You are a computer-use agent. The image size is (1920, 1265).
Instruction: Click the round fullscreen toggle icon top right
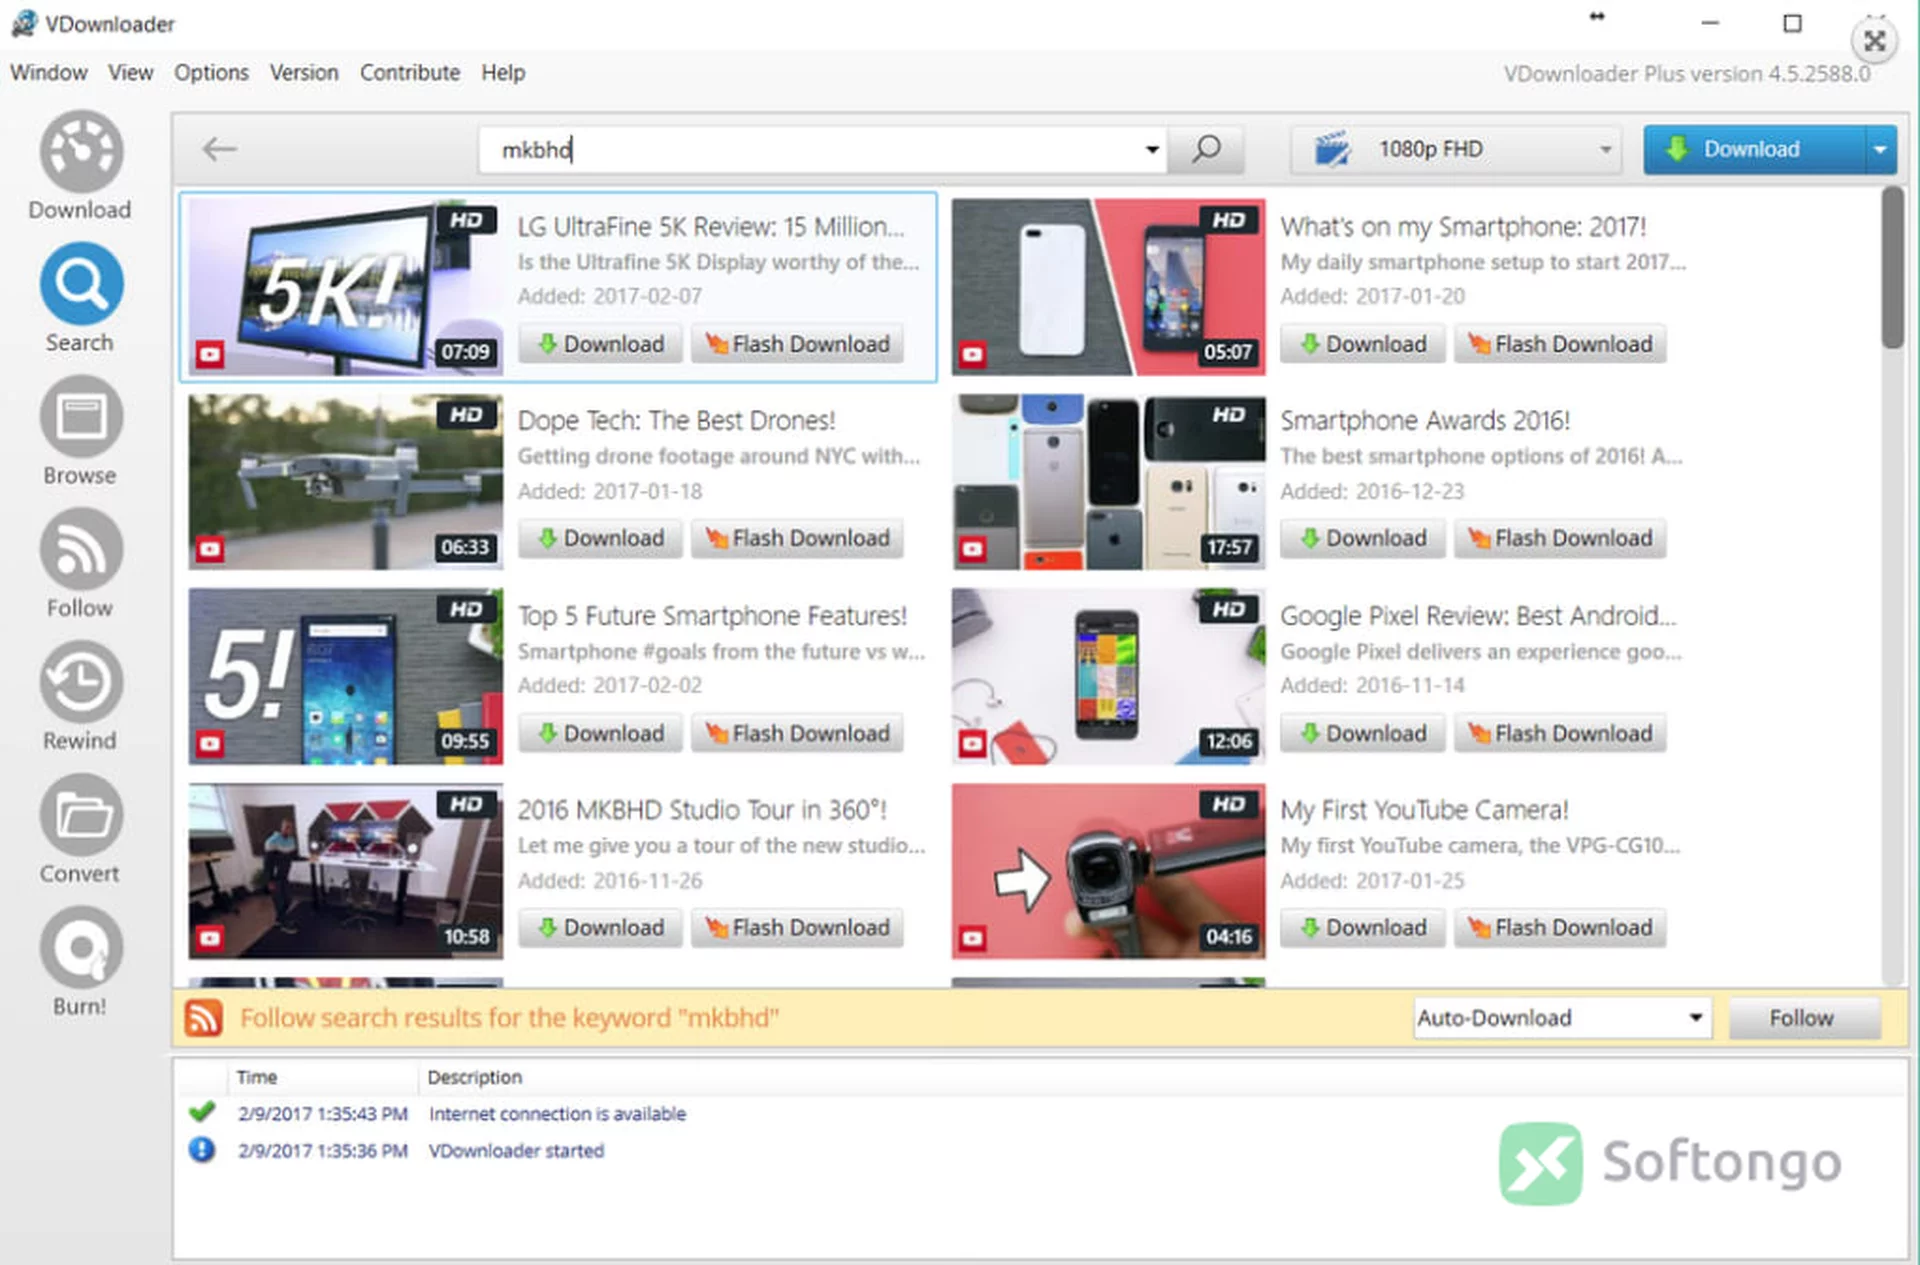pyautogui.click(x=1874, y=41)
